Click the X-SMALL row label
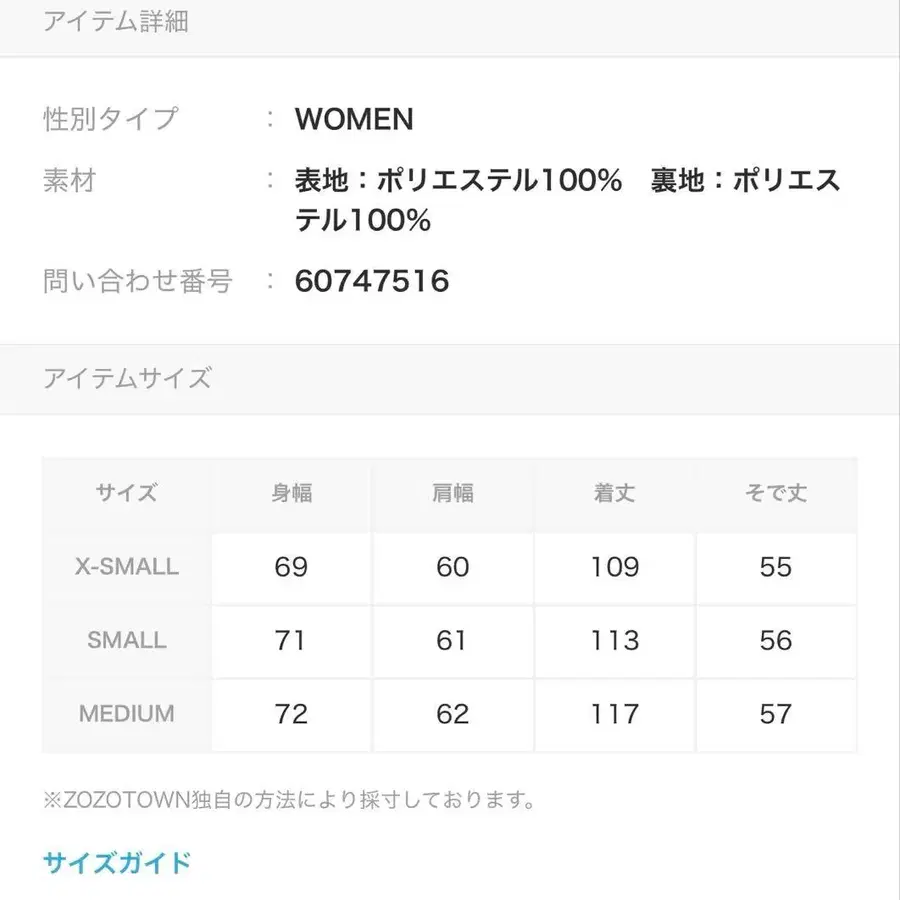Screen dimensions: 900x900 point(125,567)
